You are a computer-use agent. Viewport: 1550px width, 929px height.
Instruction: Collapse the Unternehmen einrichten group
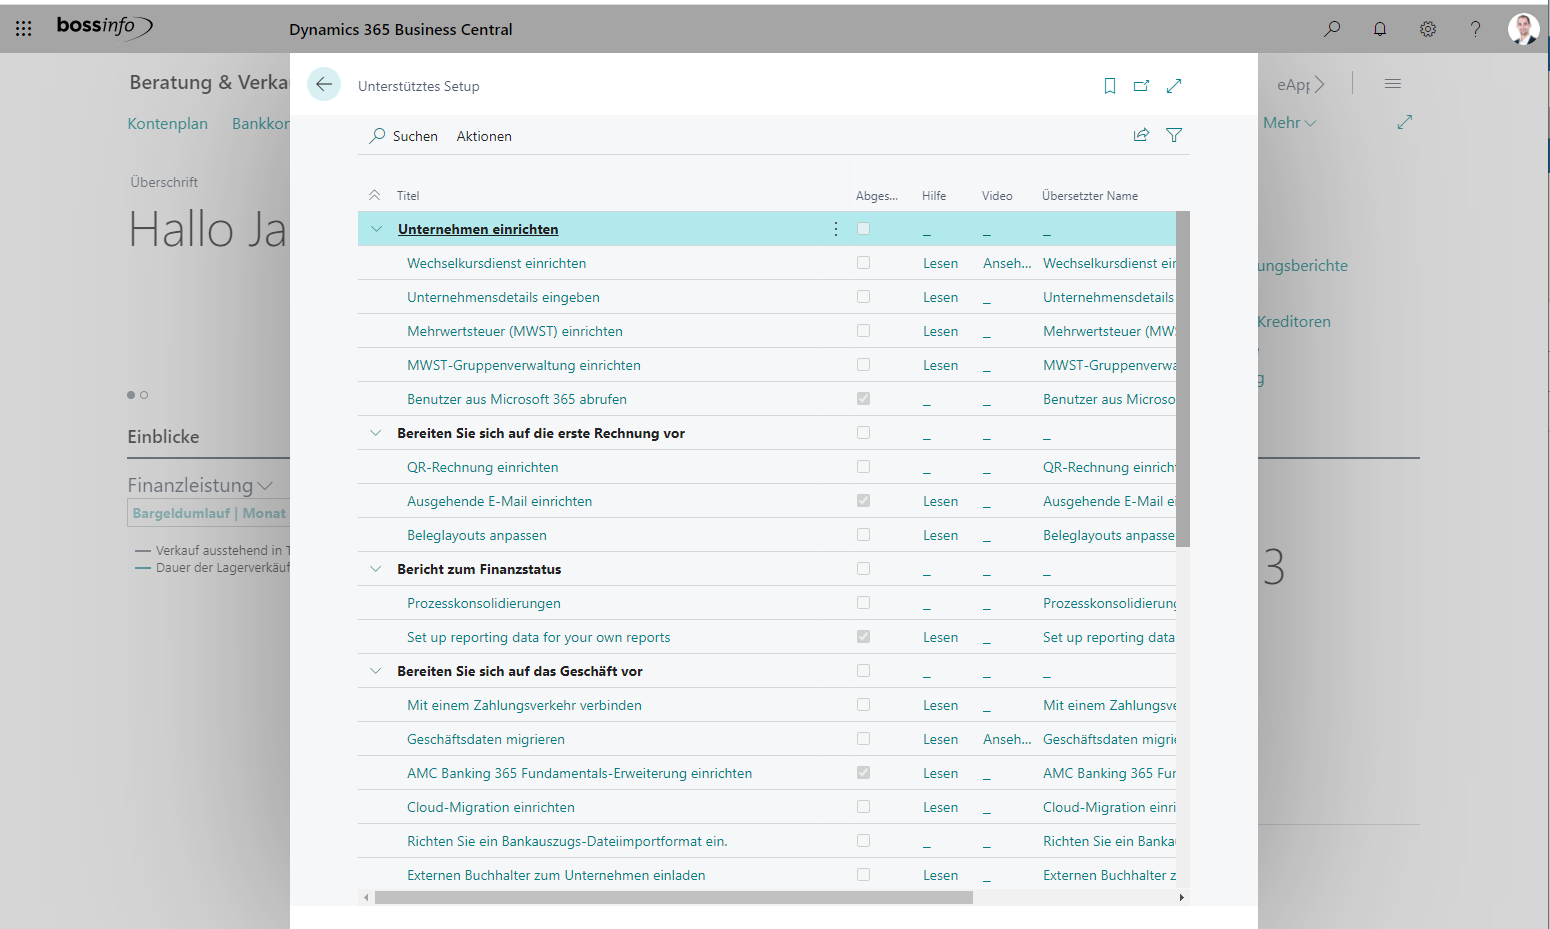coord(375,228)
